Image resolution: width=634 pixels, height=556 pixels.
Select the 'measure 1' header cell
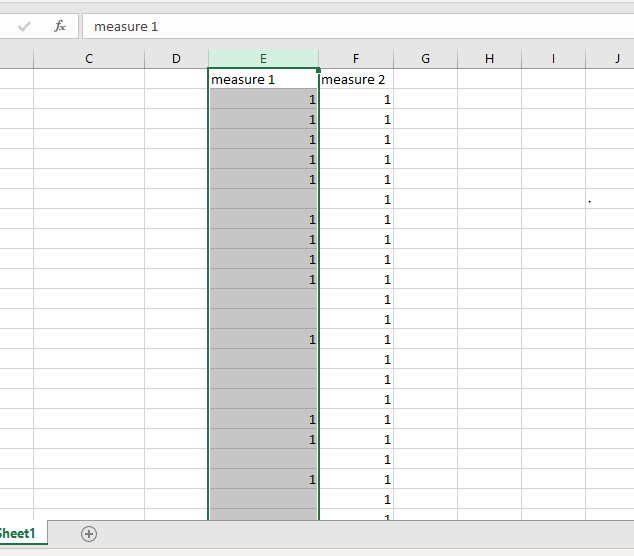point(263,79)
